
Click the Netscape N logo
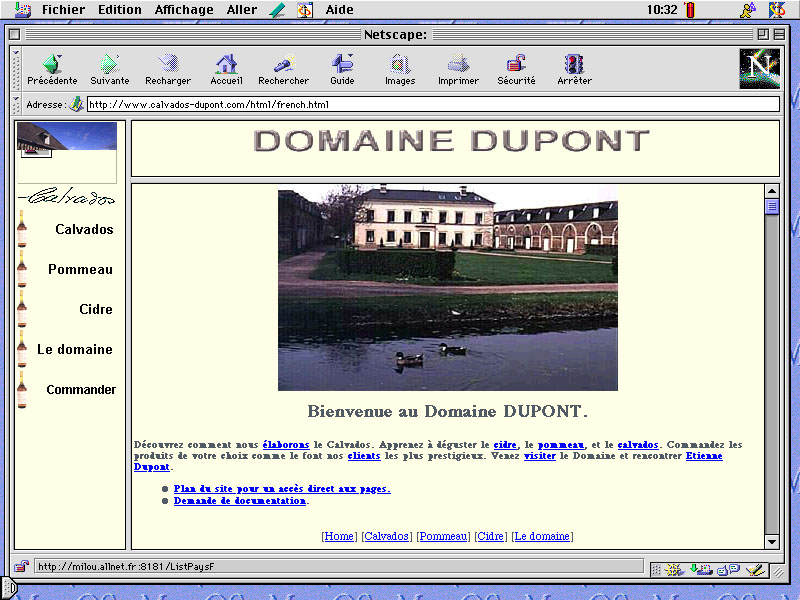[759, 68]
